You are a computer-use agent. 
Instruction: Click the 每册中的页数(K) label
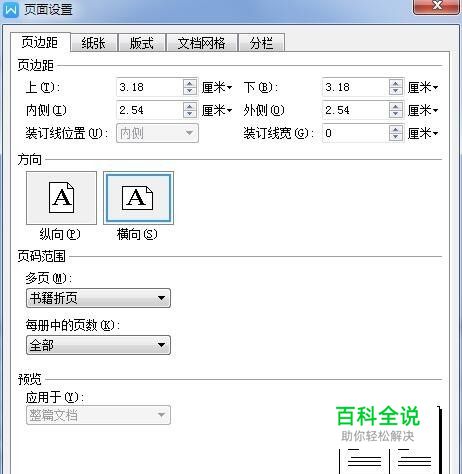pyautogui.click(x=73, y=325)
